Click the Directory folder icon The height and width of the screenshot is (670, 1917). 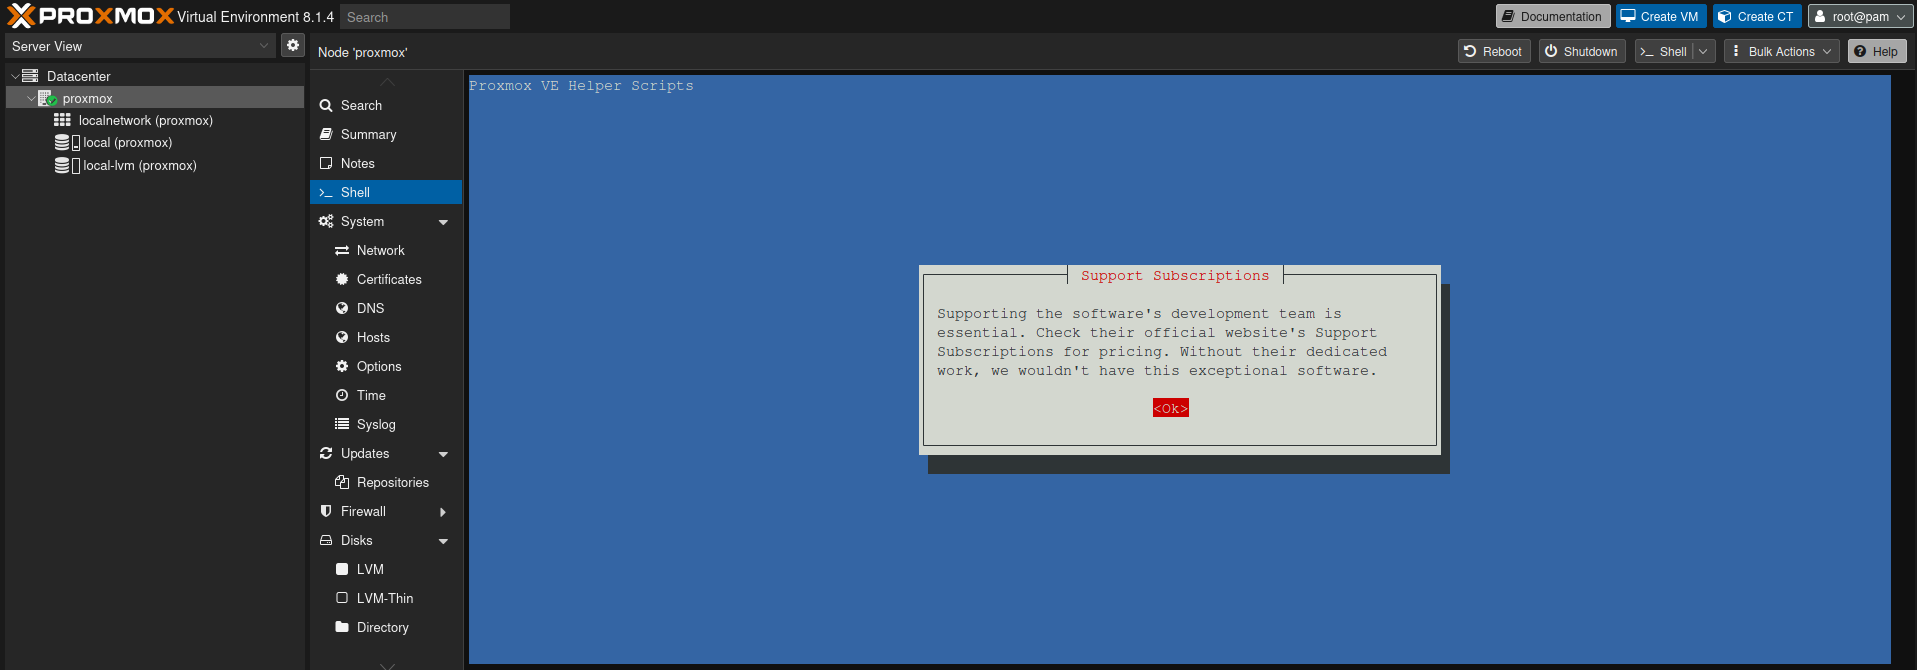[x=342, y=627]
